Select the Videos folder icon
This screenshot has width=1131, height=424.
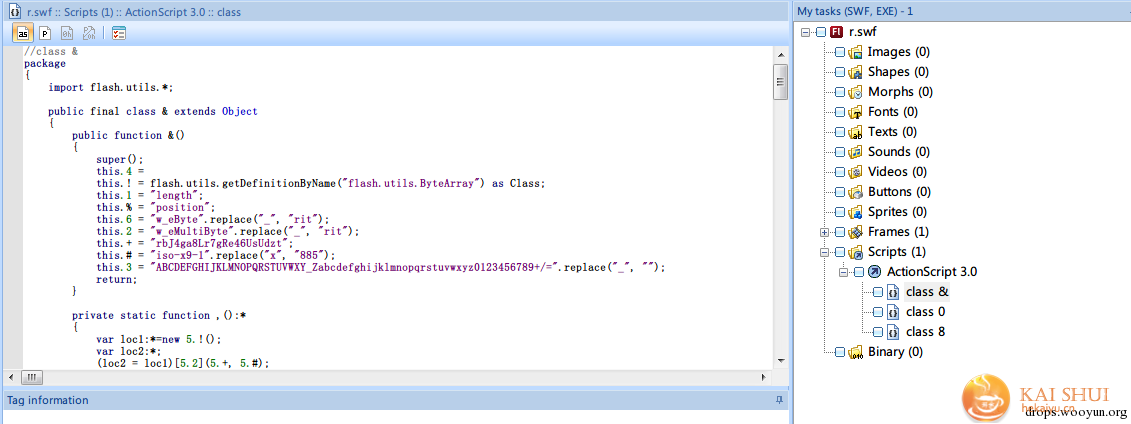(x=855, y=172)
